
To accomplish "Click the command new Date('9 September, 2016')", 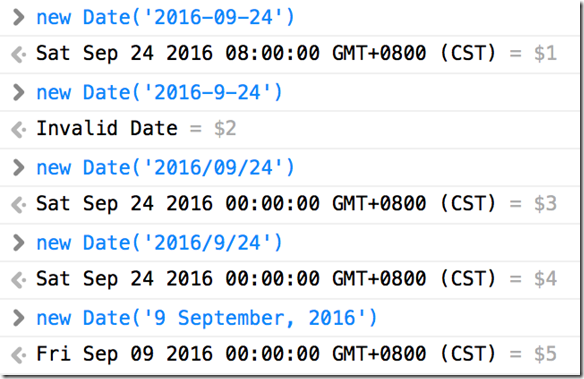I will pos(207,318).
